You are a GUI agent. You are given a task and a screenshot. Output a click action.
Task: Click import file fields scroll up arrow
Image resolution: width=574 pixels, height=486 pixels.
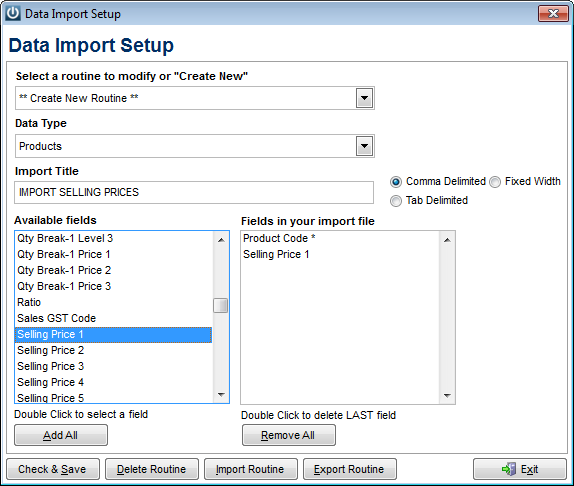[x=447, y=240]
